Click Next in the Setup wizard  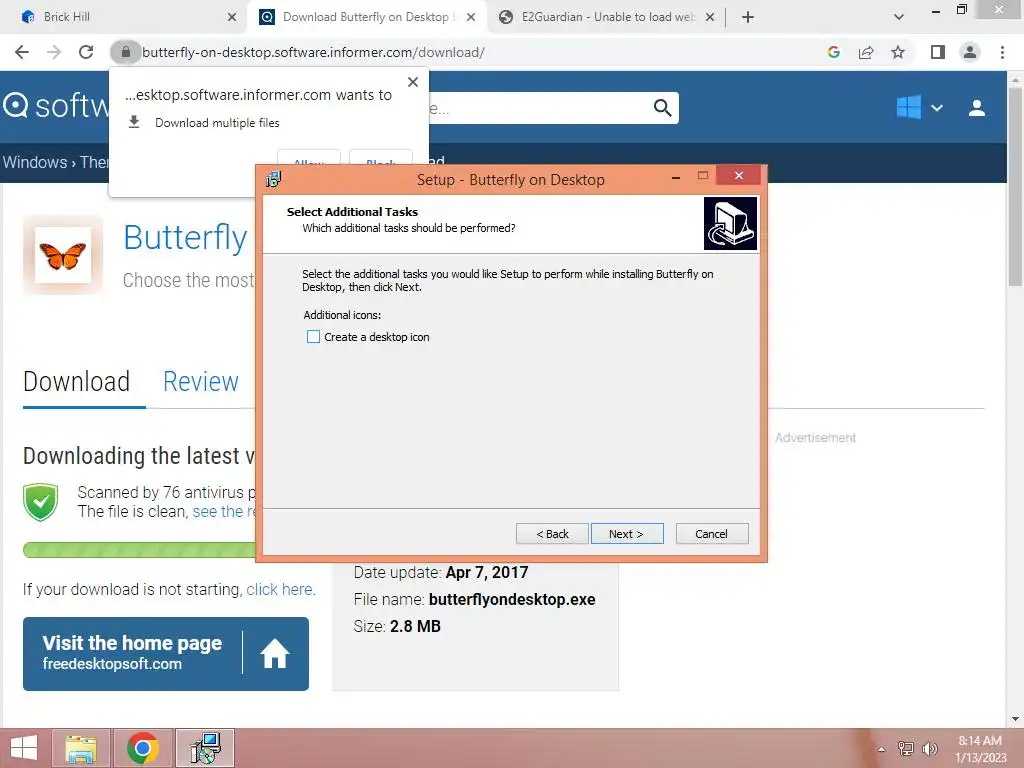pyautogui.click(x=627, y=534)
